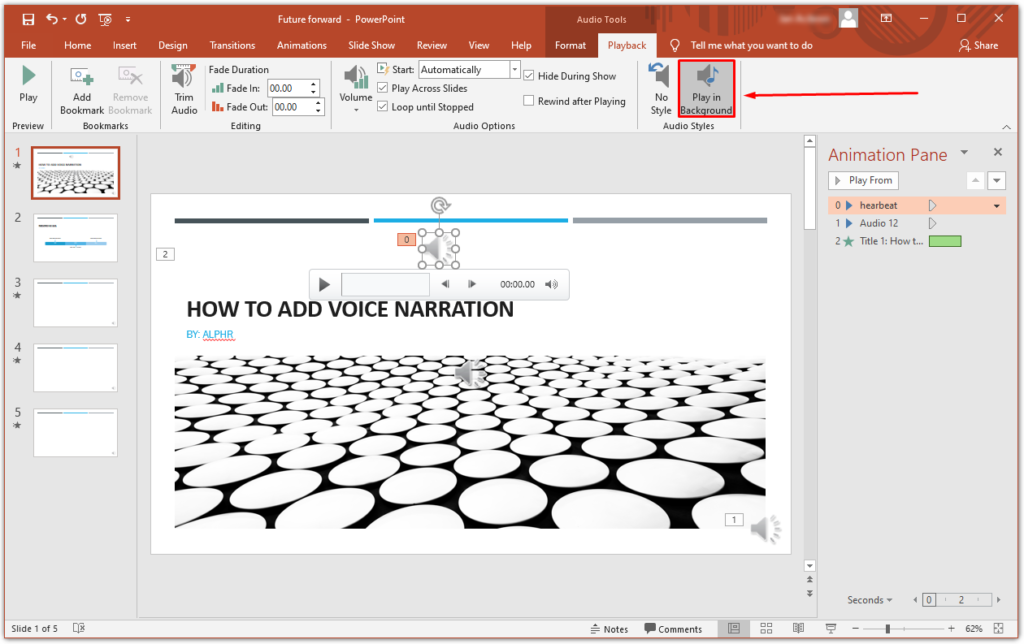The image size is (1024, 644).
Task: Open the Animations tab
Action: pos(302,45)
